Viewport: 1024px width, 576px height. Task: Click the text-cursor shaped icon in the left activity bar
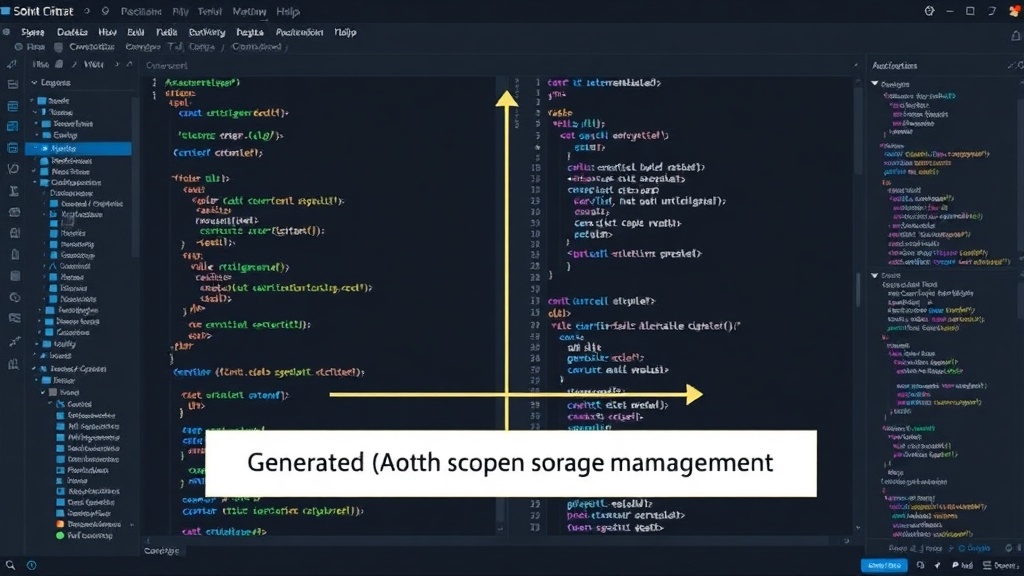pos(14,191)
